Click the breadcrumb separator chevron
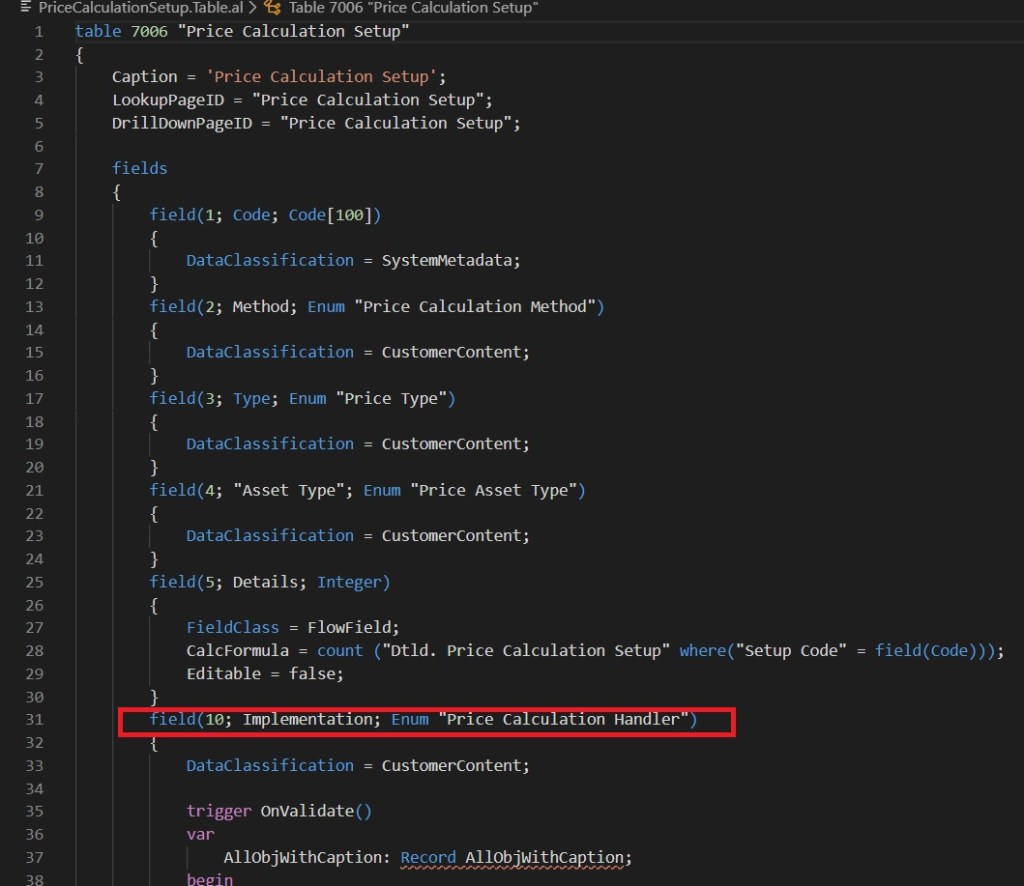 point(254,8)
